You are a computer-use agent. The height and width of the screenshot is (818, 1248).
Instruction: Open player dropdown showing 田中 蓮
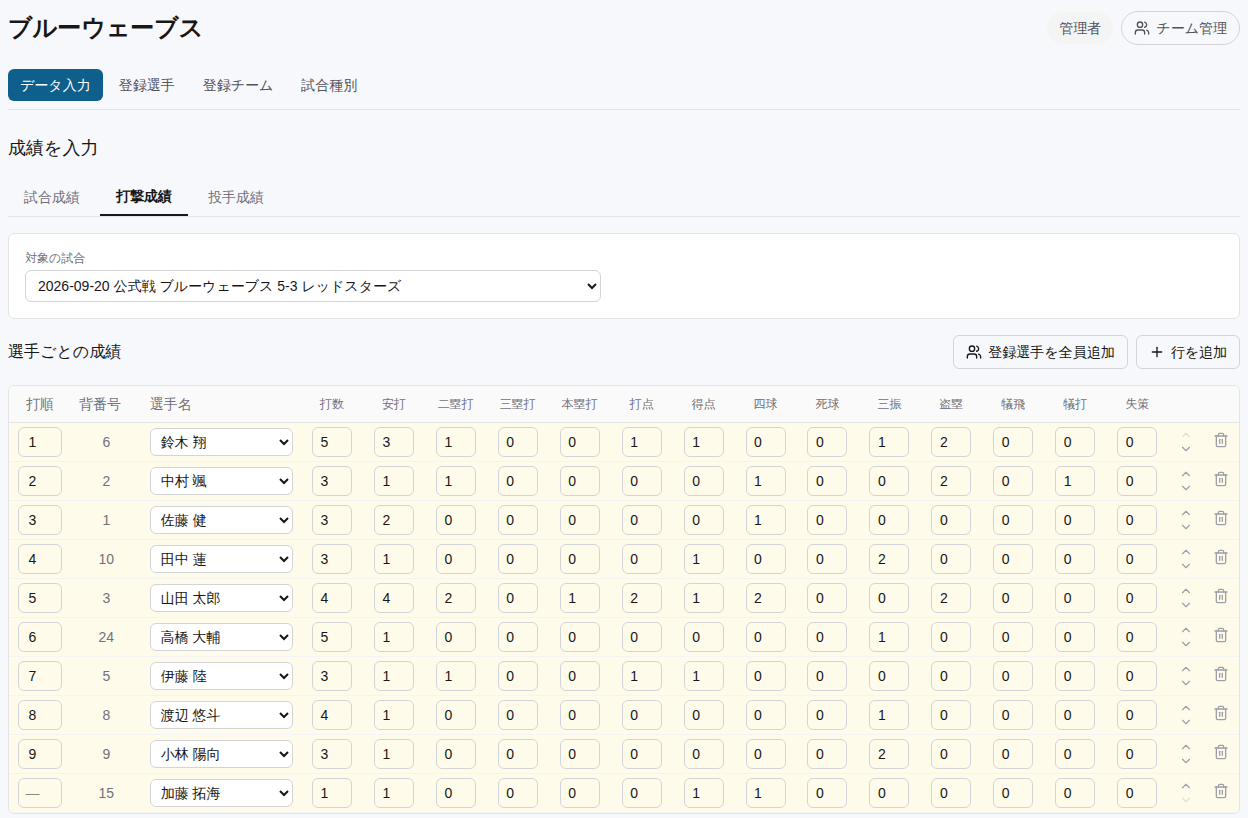tap(221, 559)
